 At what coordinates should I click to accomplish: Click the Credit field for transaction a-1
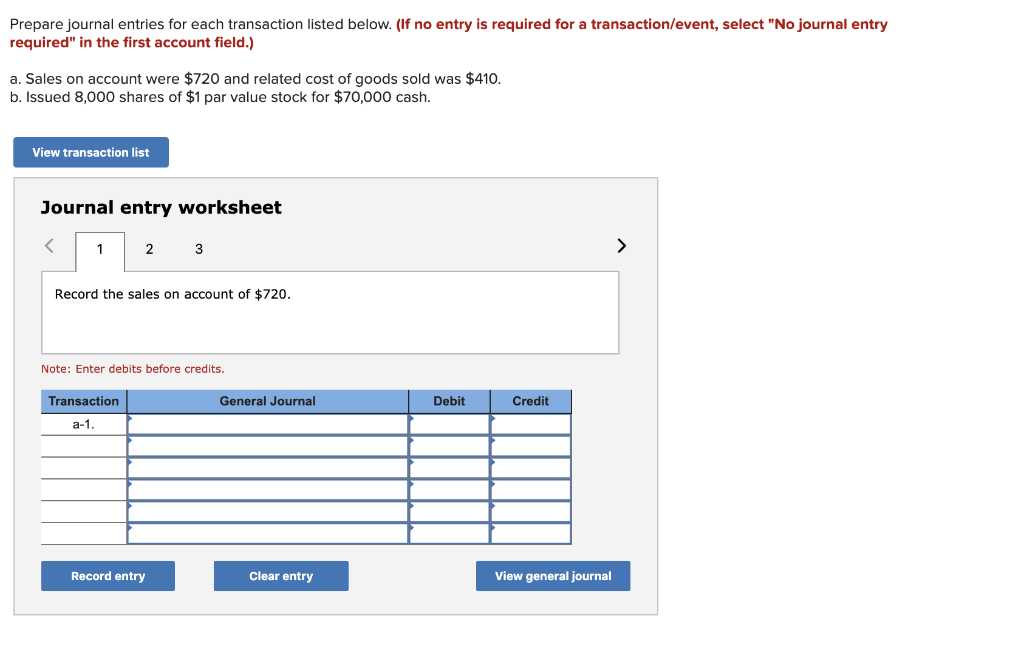click(x=530, y=423)
